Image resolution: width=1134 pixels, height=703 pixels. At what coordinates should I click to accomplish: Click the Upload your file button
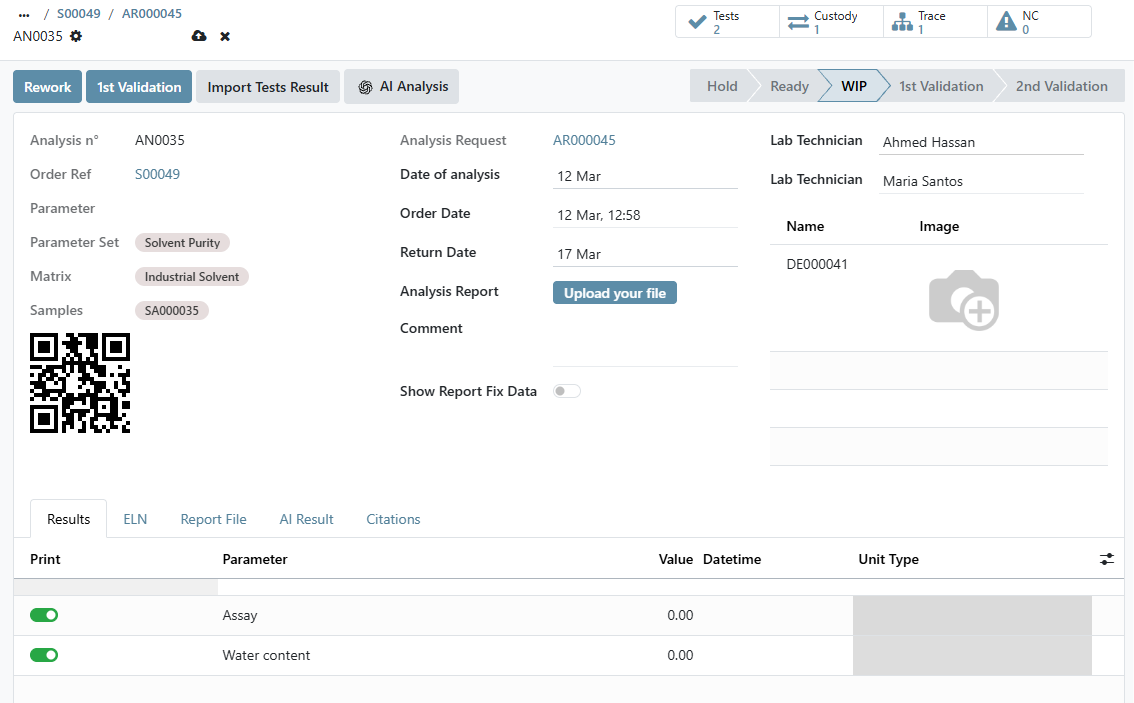(614, 293)
